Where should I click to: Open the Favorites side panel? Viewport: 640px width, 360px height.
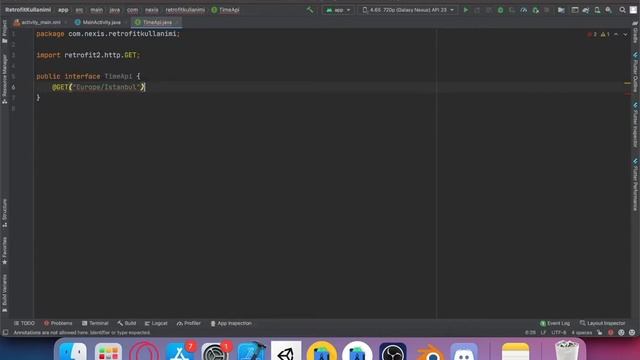pos(4,250)
